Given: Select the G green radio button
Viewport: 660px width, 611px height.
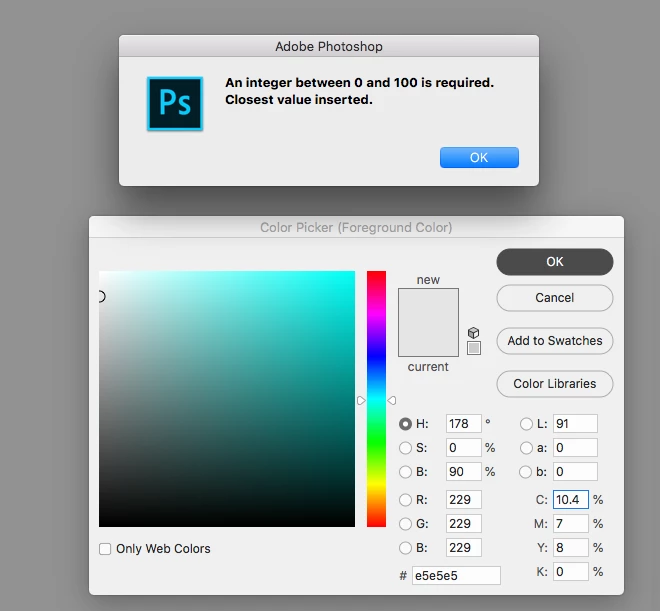Looking at the screenshot, I should click(x=405, y=524).
